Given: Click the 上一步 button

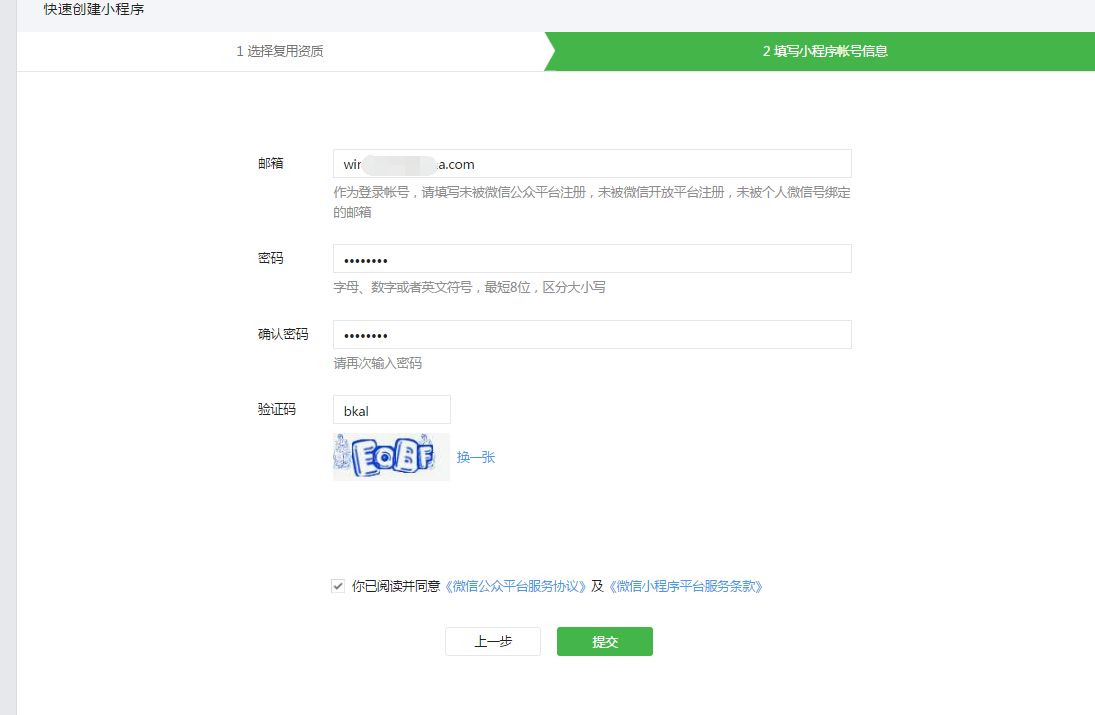Looking at the screenshot, I should [x=493, y=642].
